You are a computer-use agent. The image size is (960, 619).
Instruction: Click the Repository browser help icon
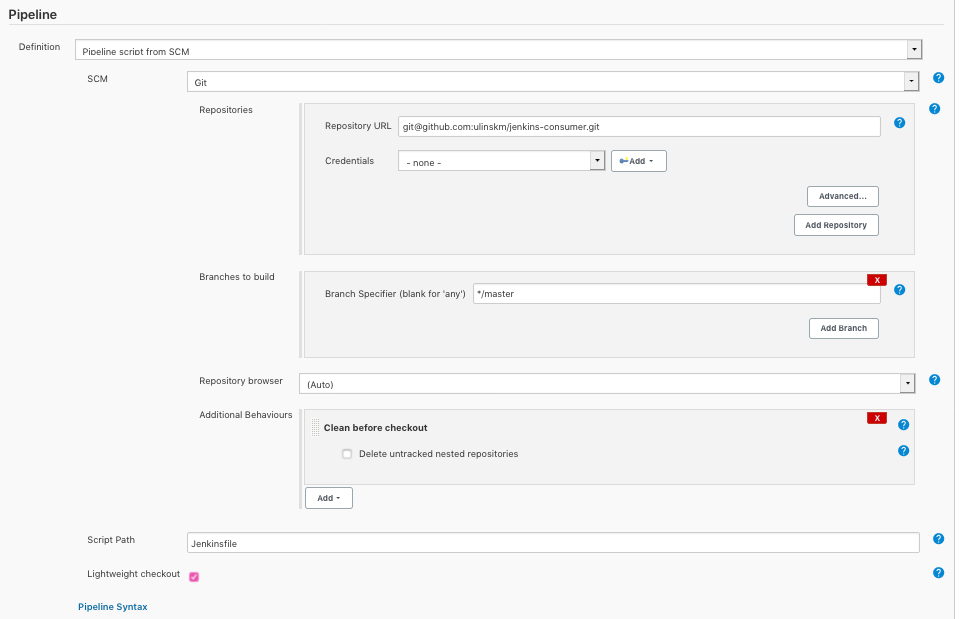(934, 380)
